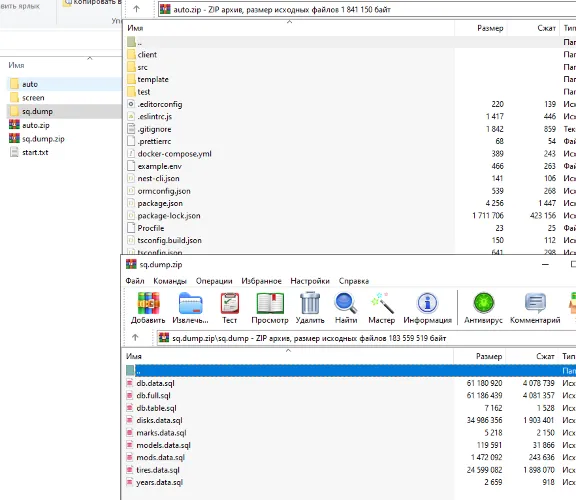This screenshot has width=576, height=500.
Task: Click the Извлечь (Extract) toolbar icon
Action: (x=190, y=303)
